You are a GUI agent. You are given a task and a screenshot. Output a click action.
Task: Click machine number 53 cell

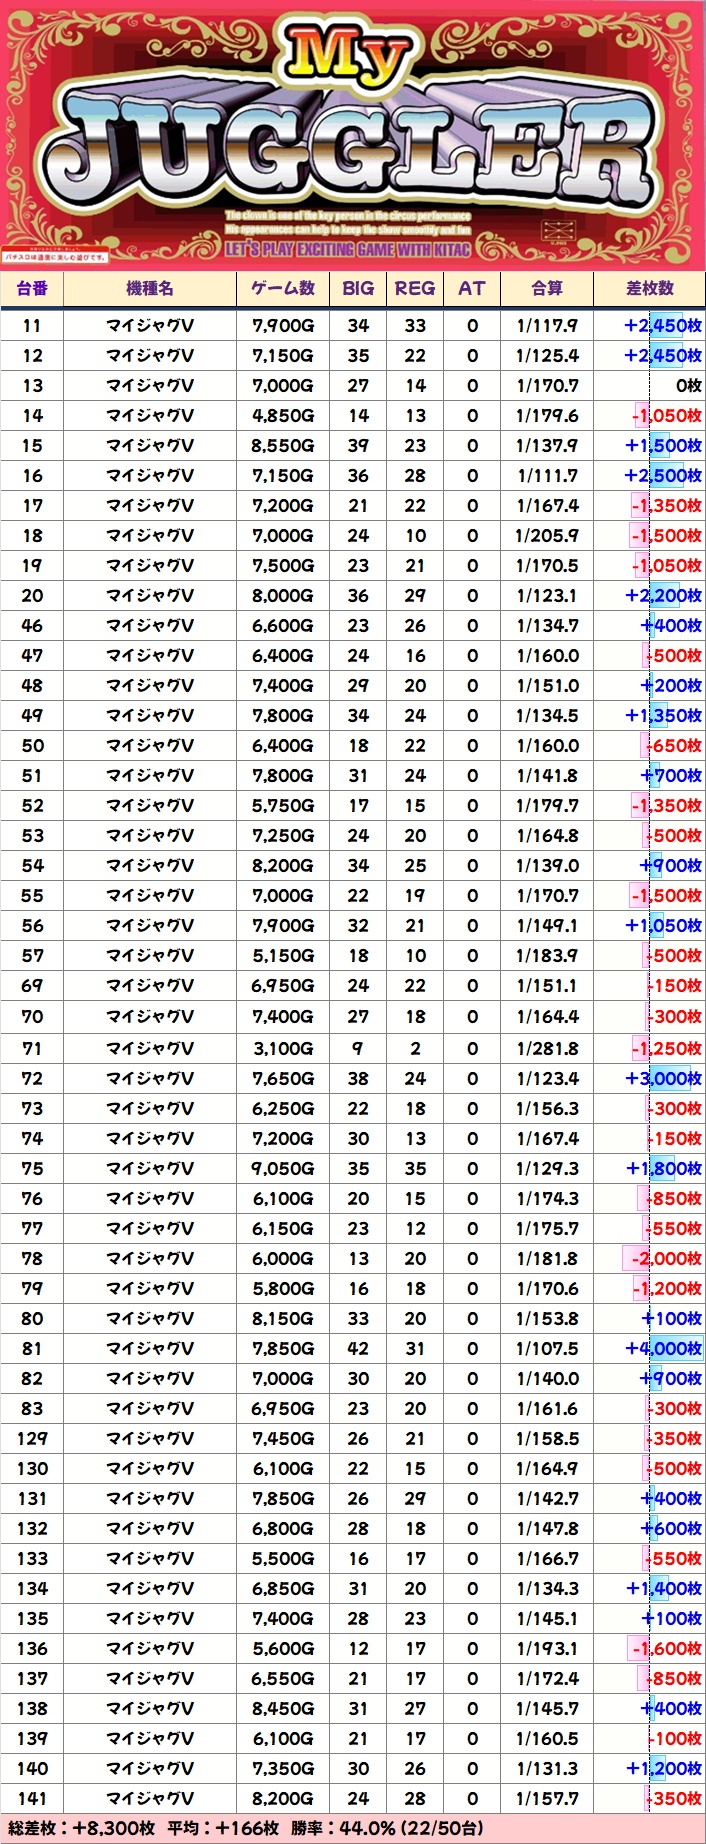coord(32,835)
